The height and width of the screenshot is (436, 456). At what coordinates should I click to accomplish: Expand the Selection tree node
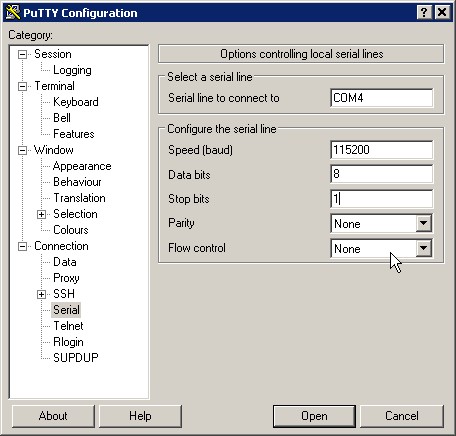41,214
